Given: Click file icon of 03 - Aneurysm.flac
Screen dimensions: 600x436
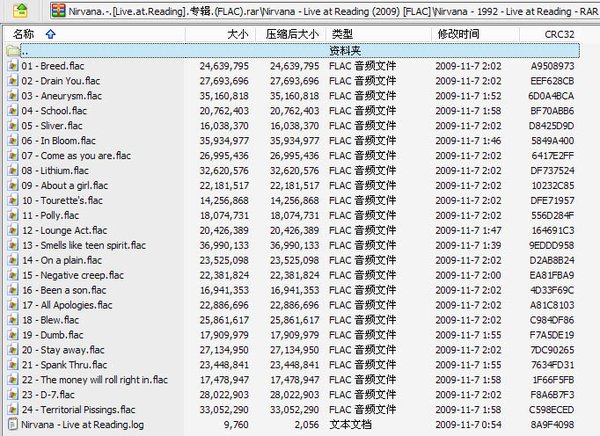Looking at the screenshot, I should (x=13, y=96).
